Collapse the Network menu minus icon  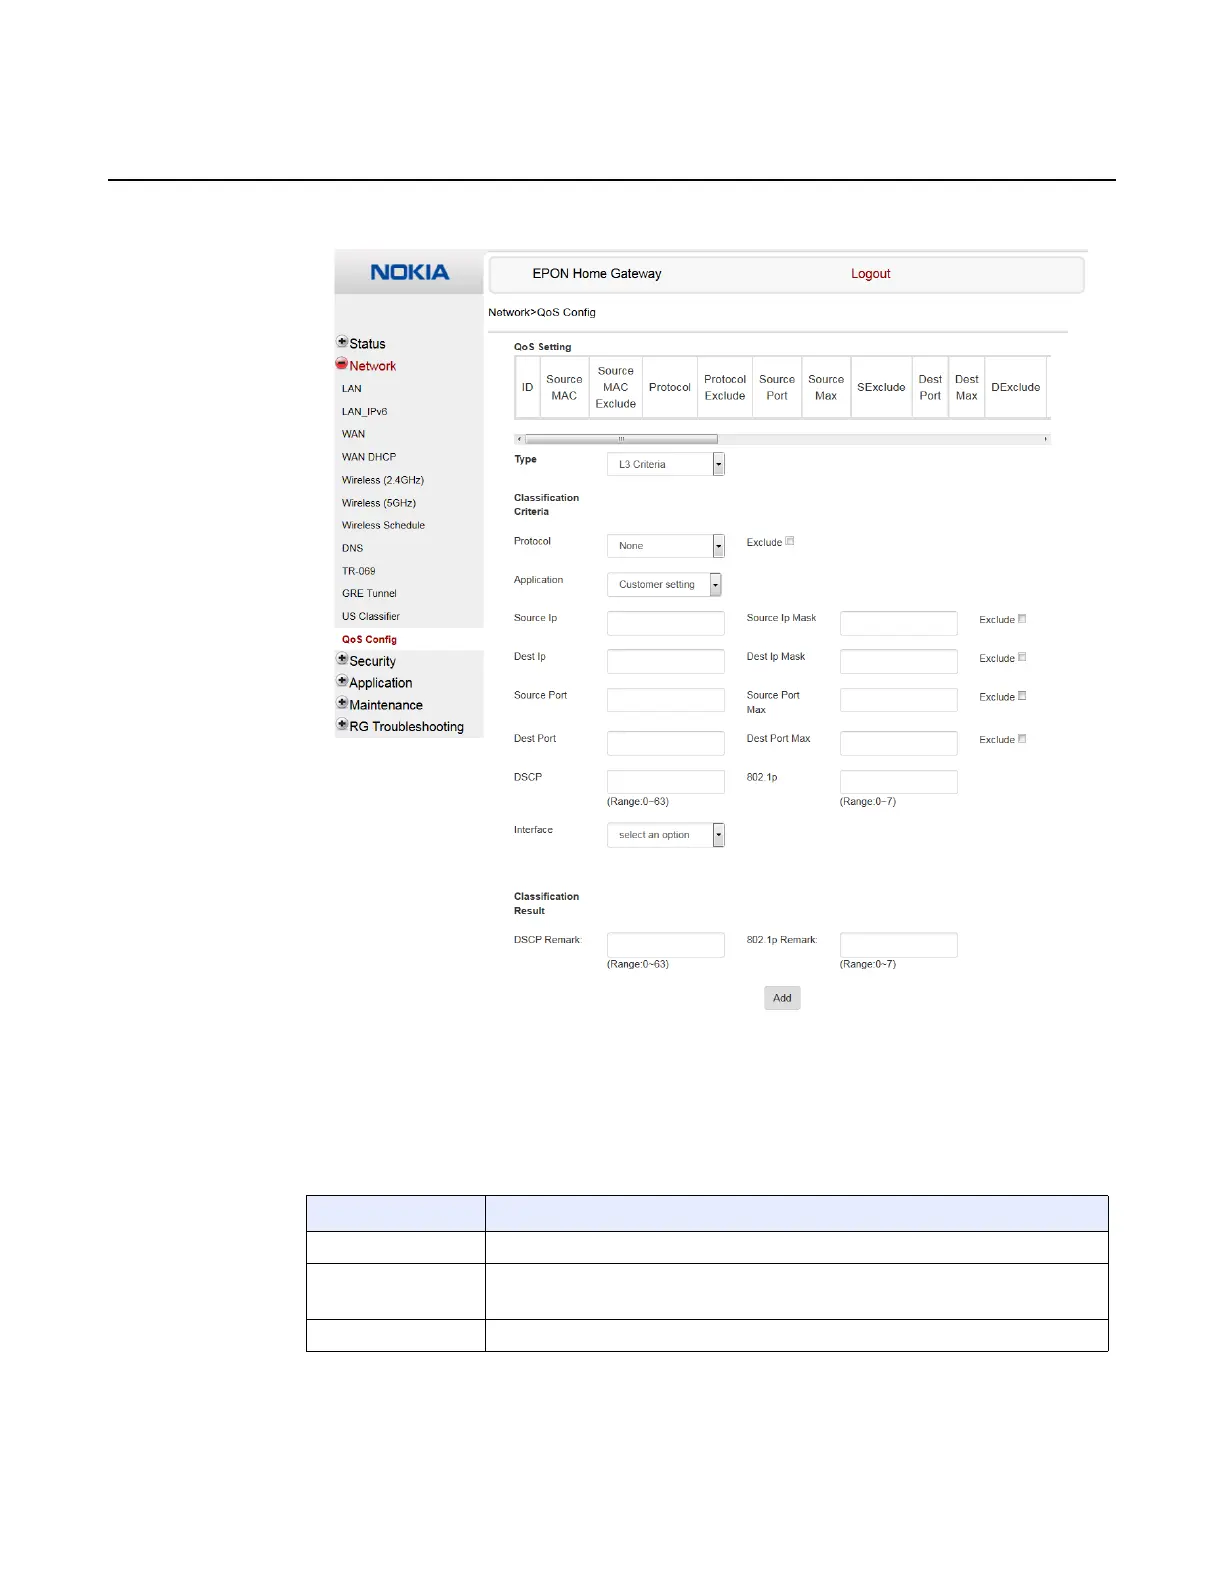click(x=342, y=364)
